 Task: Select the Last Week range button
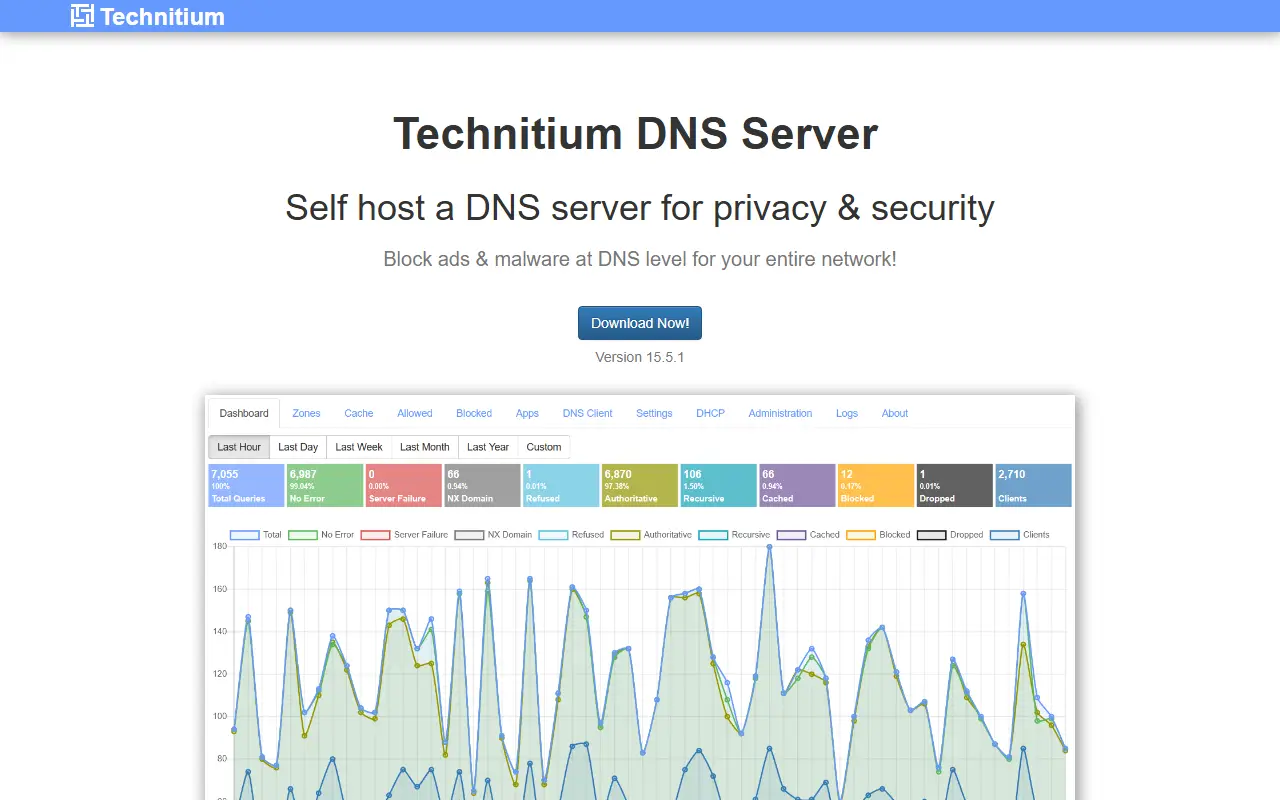pyautogui.click(x=359, y=447)
